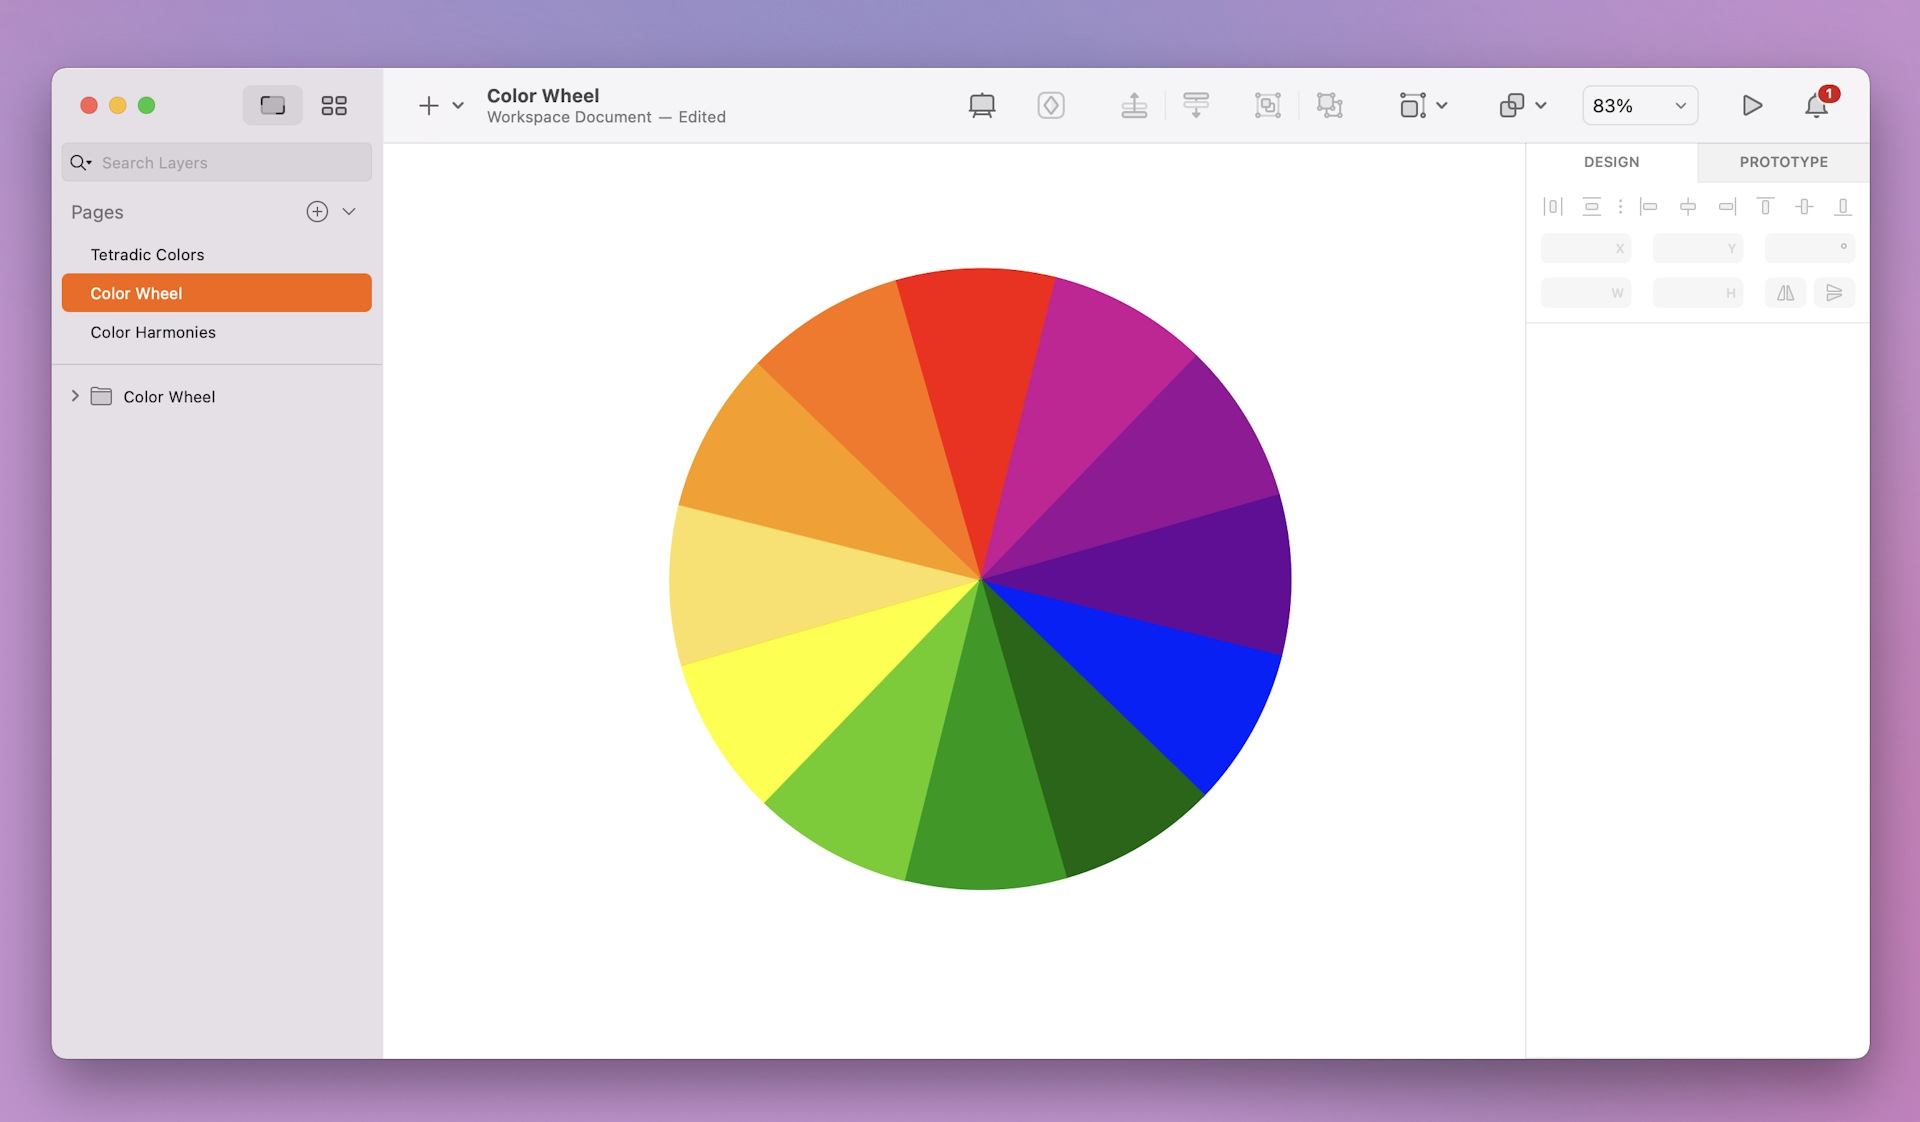Open the zoom level dropdown showing 83%
Viewport: 1920px width, 1122px height.
click(1639, 105)
